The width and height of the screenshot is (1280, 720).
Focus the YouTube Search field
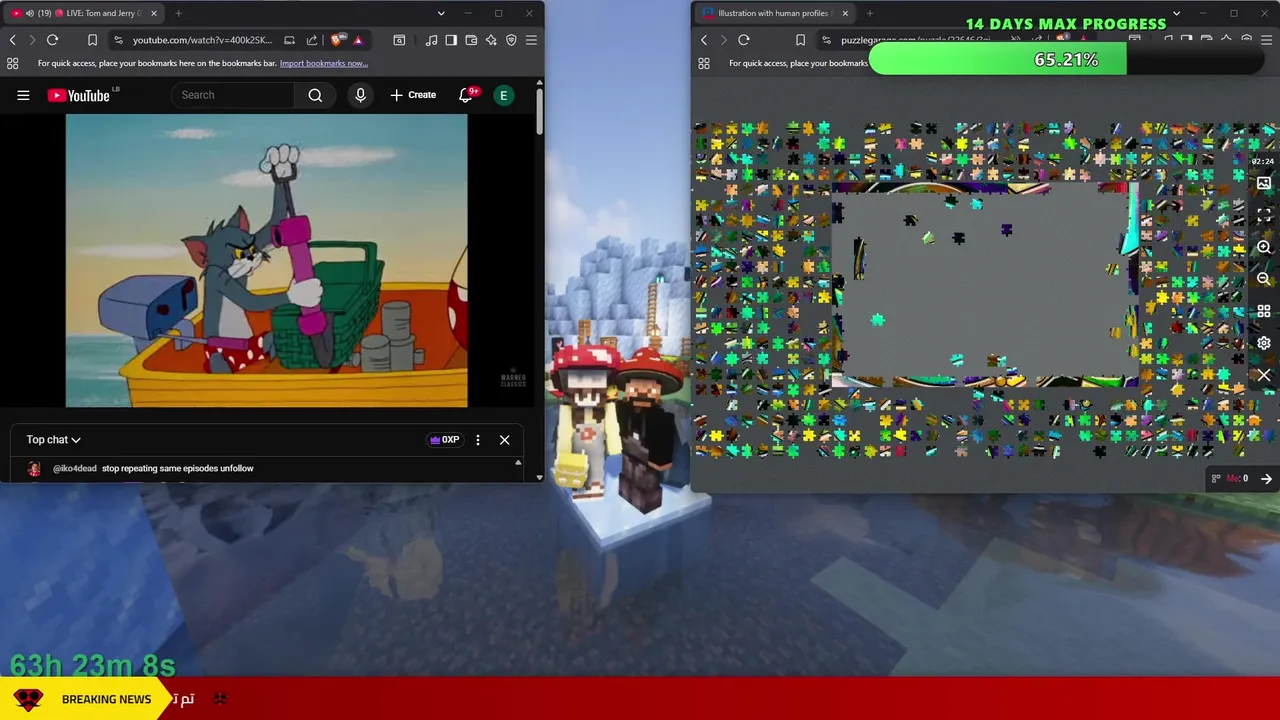point(233,95)
